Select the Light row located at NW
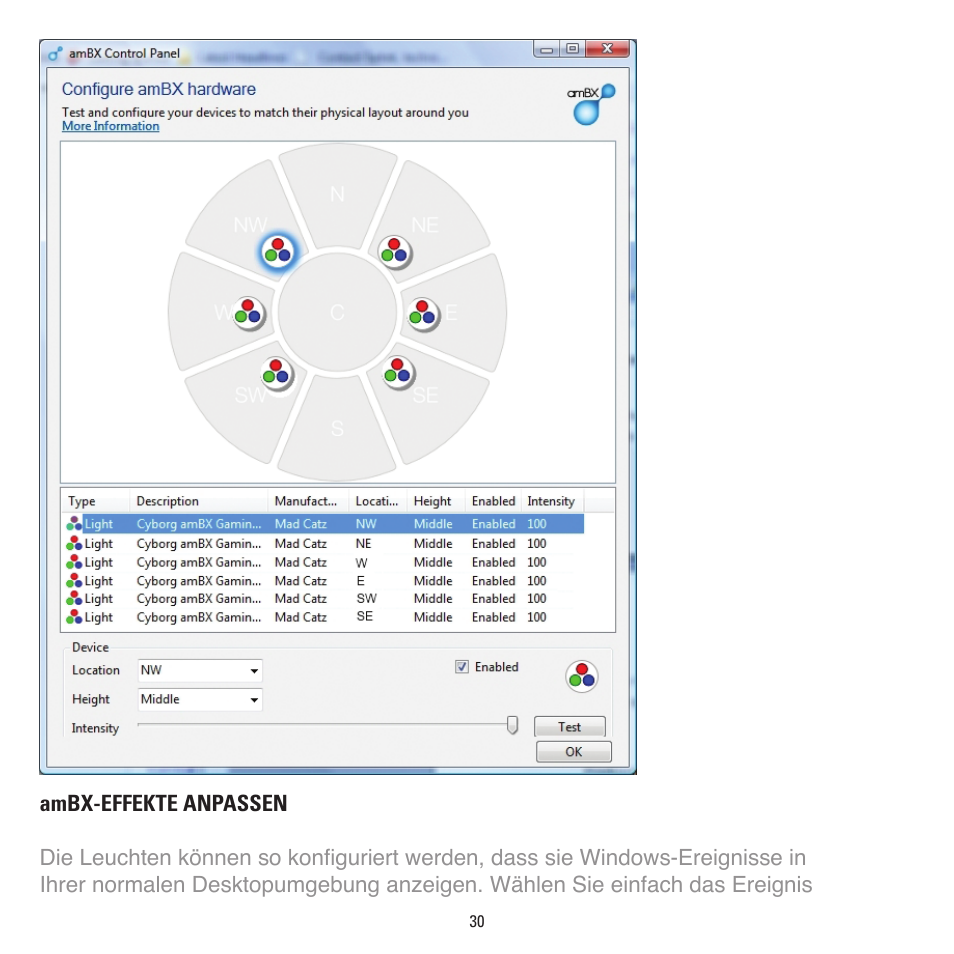 point(325,524)
